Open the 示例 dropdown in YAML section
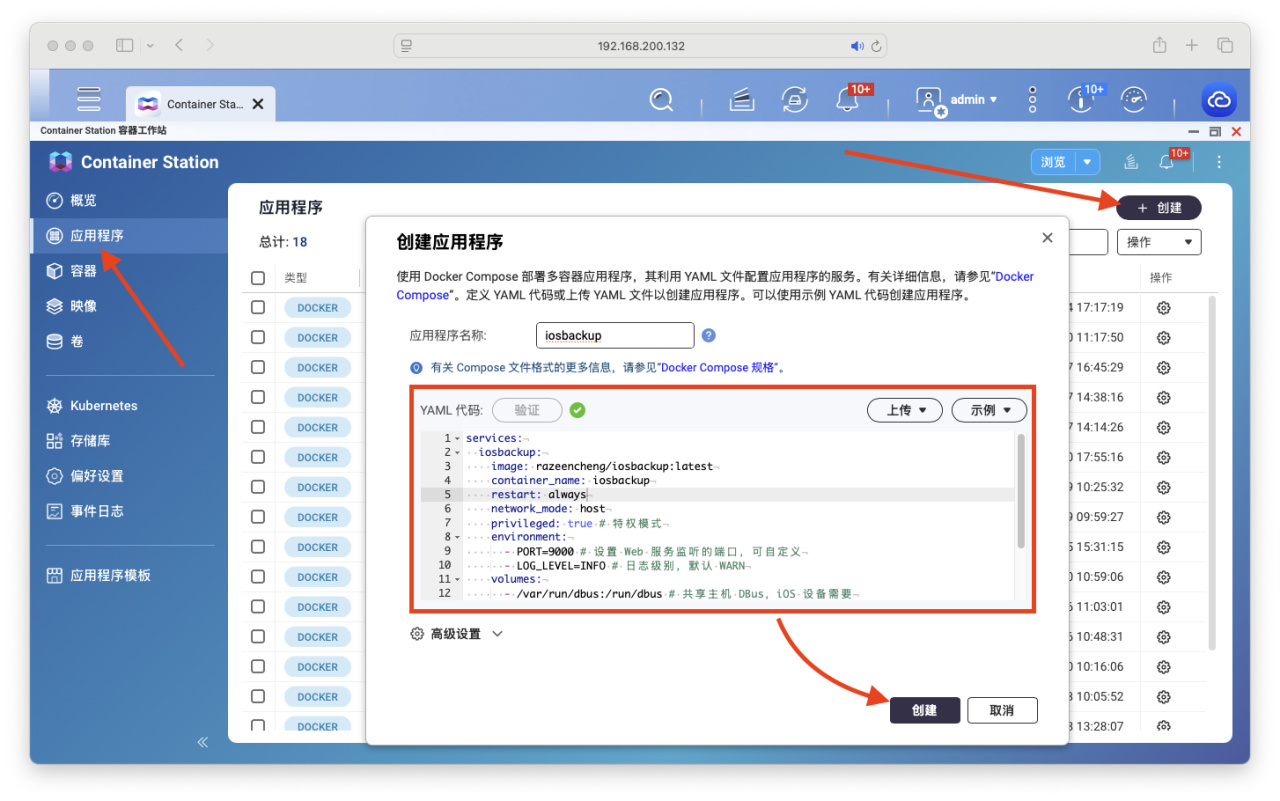The height and width of the screenshot is (801, 1280). (989, 410)
